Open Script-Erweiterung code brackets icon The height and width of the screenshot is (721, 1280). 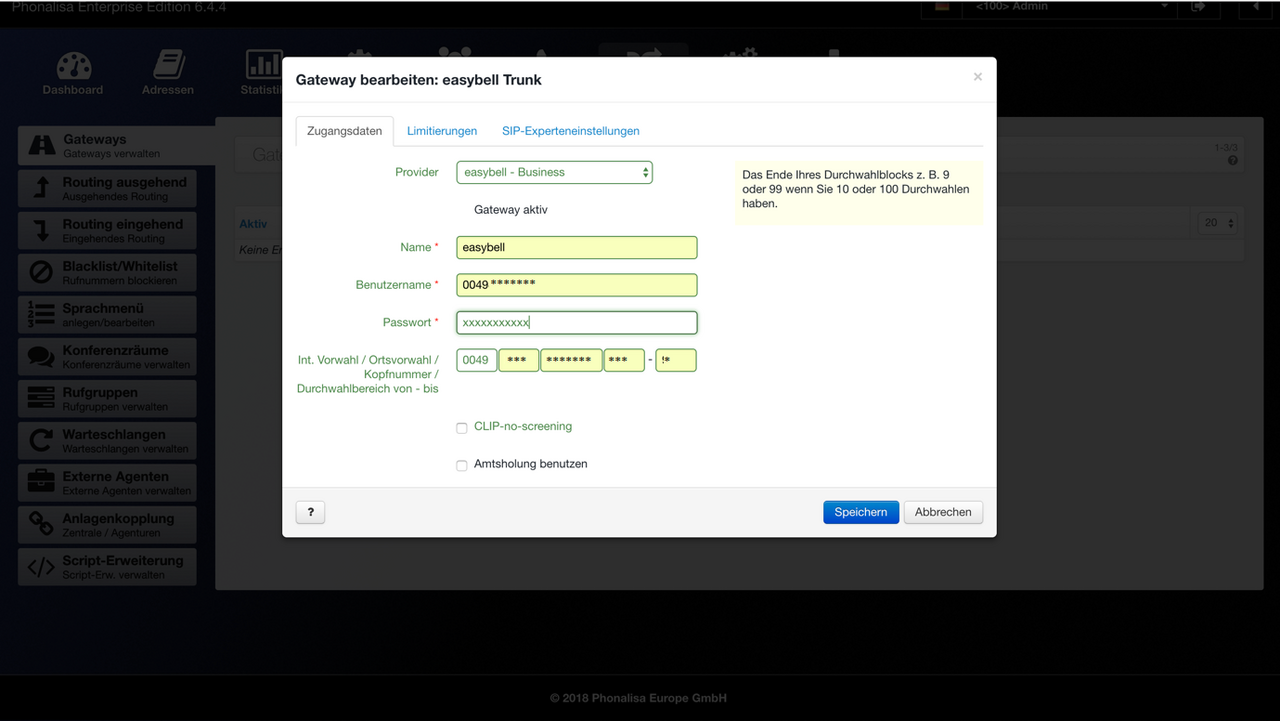tap(41, 567)
